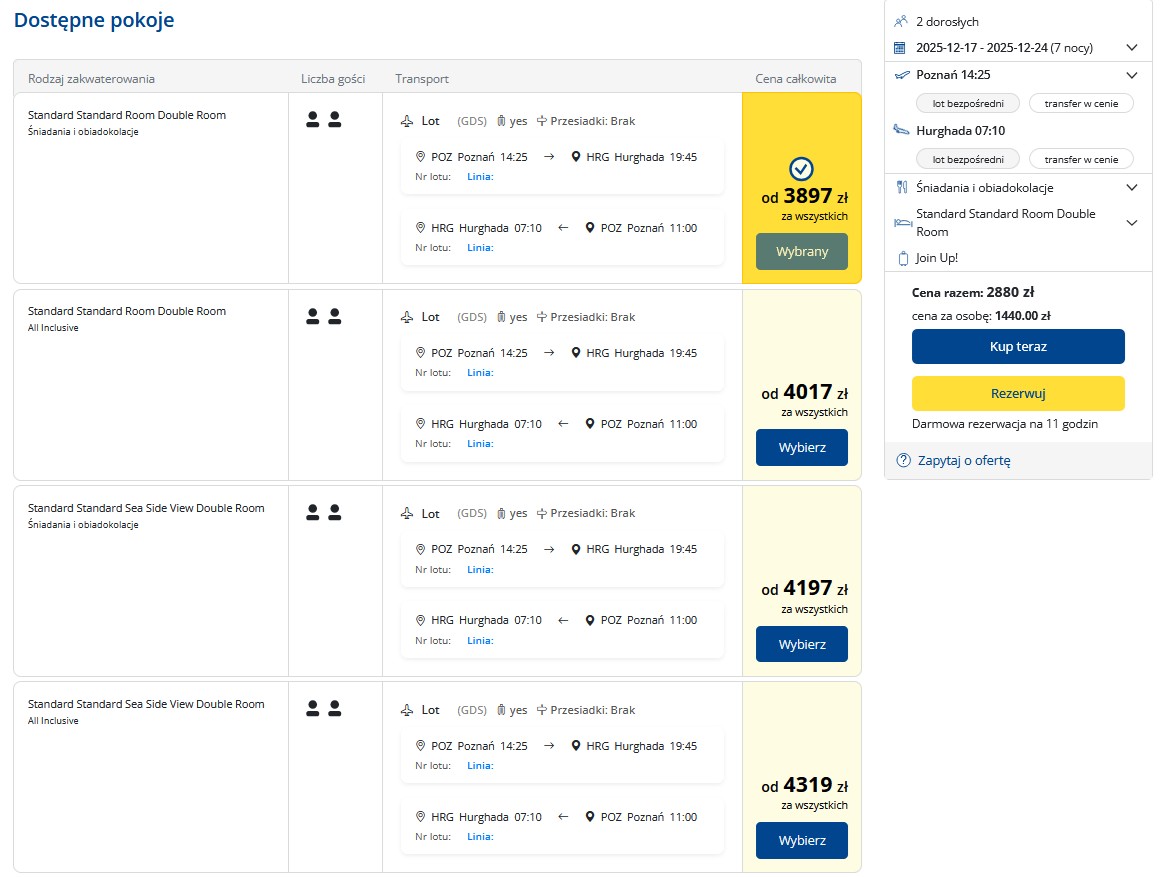The image size is (1165, 877).
Task: Toggle the 'lot bezpośredni' chip under Poznań 14:25
Action: tap(967, 103)
